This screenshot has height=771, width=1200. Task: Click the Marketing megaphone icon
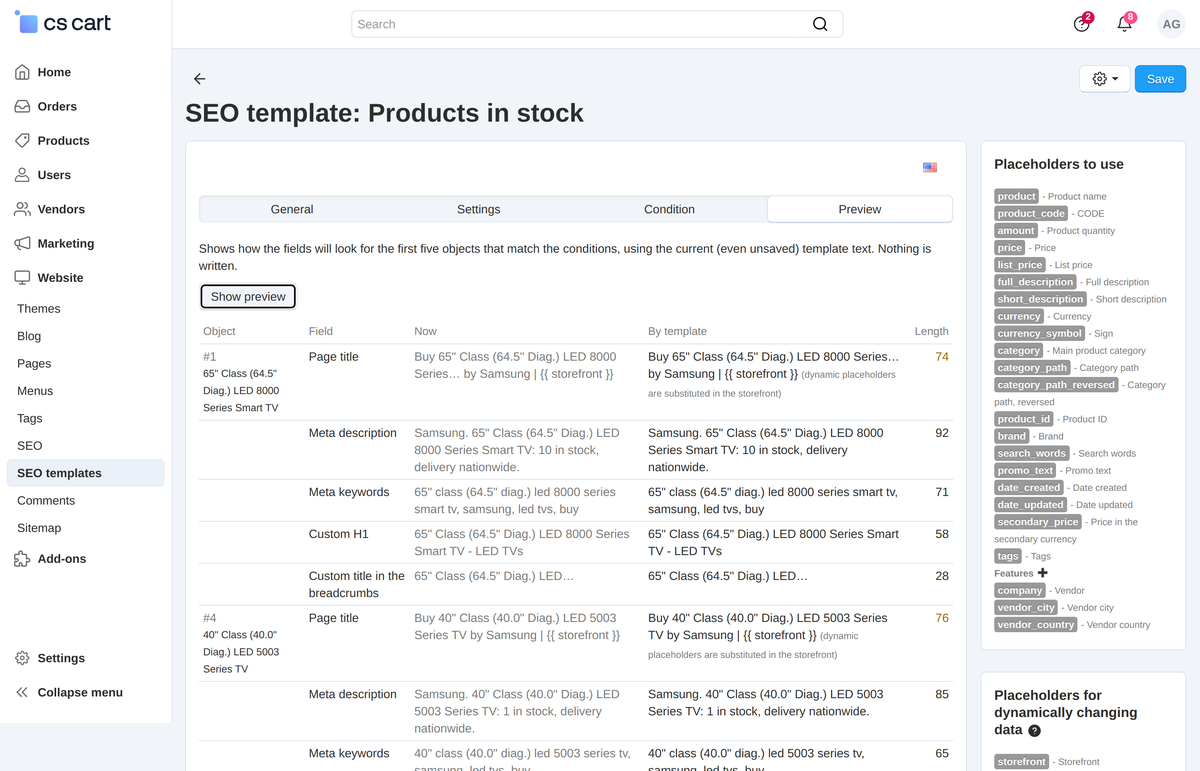pyautogui.click(x=22, y=243)
